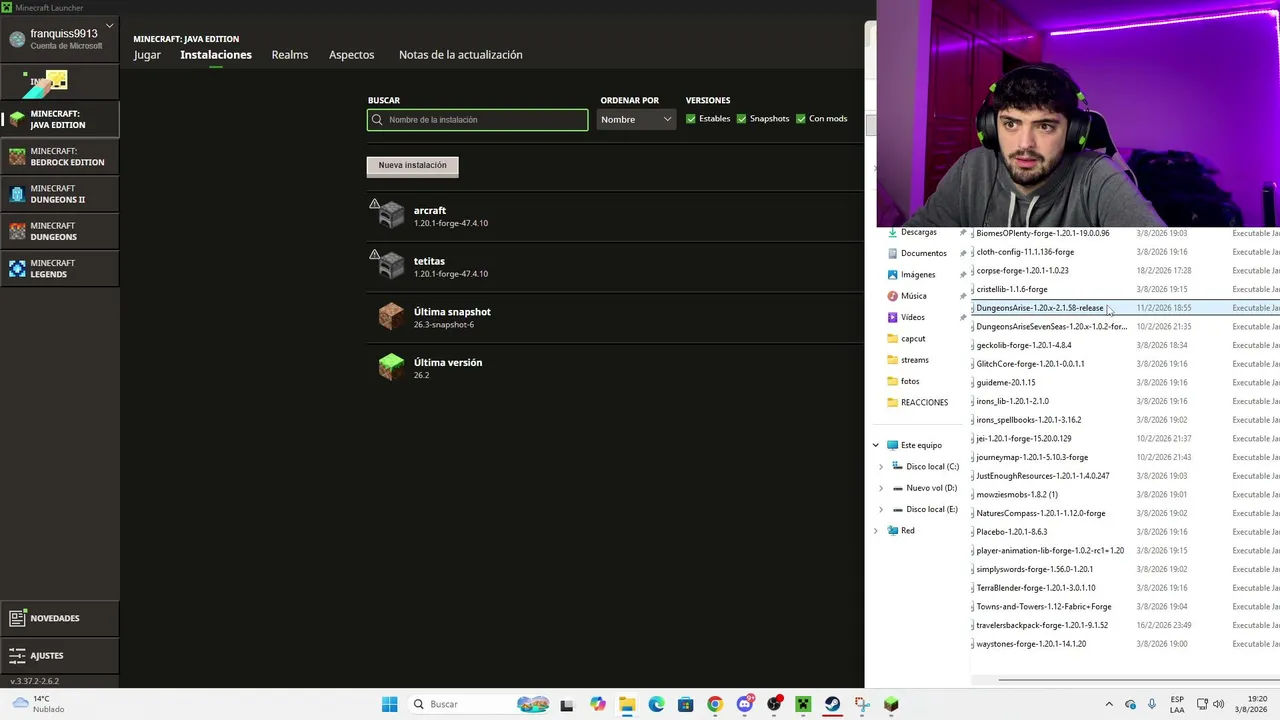Open Discord from the taskbar
Screen dimensions: 1280x720
point(744,704)
